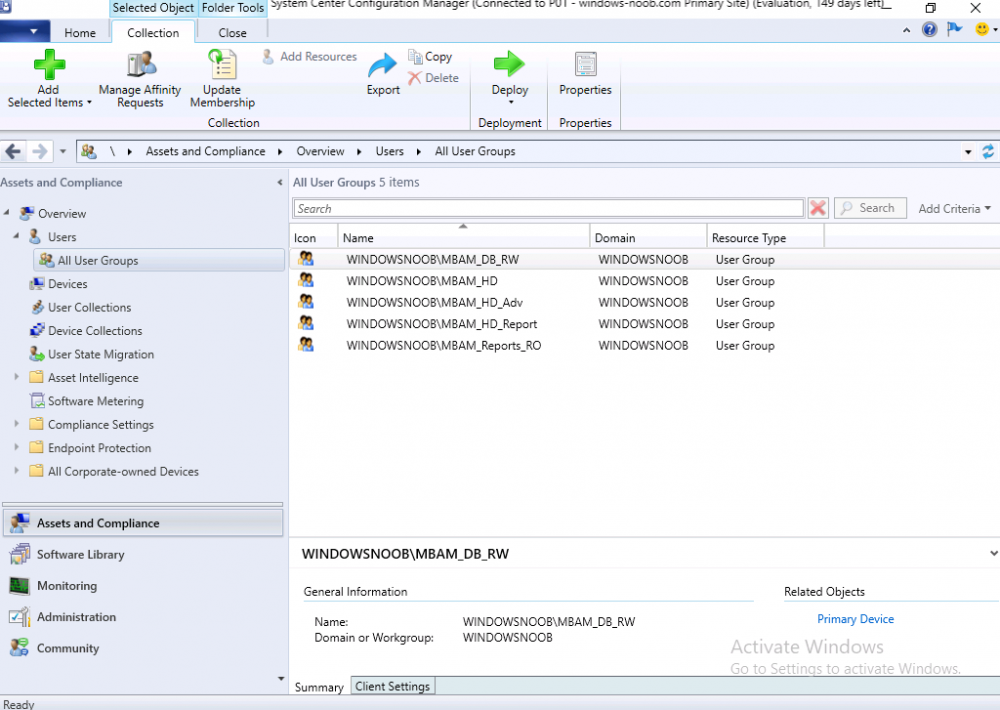Select All User Groups in tree
This screenshot has height=710, width=1000.
[158, 260]
